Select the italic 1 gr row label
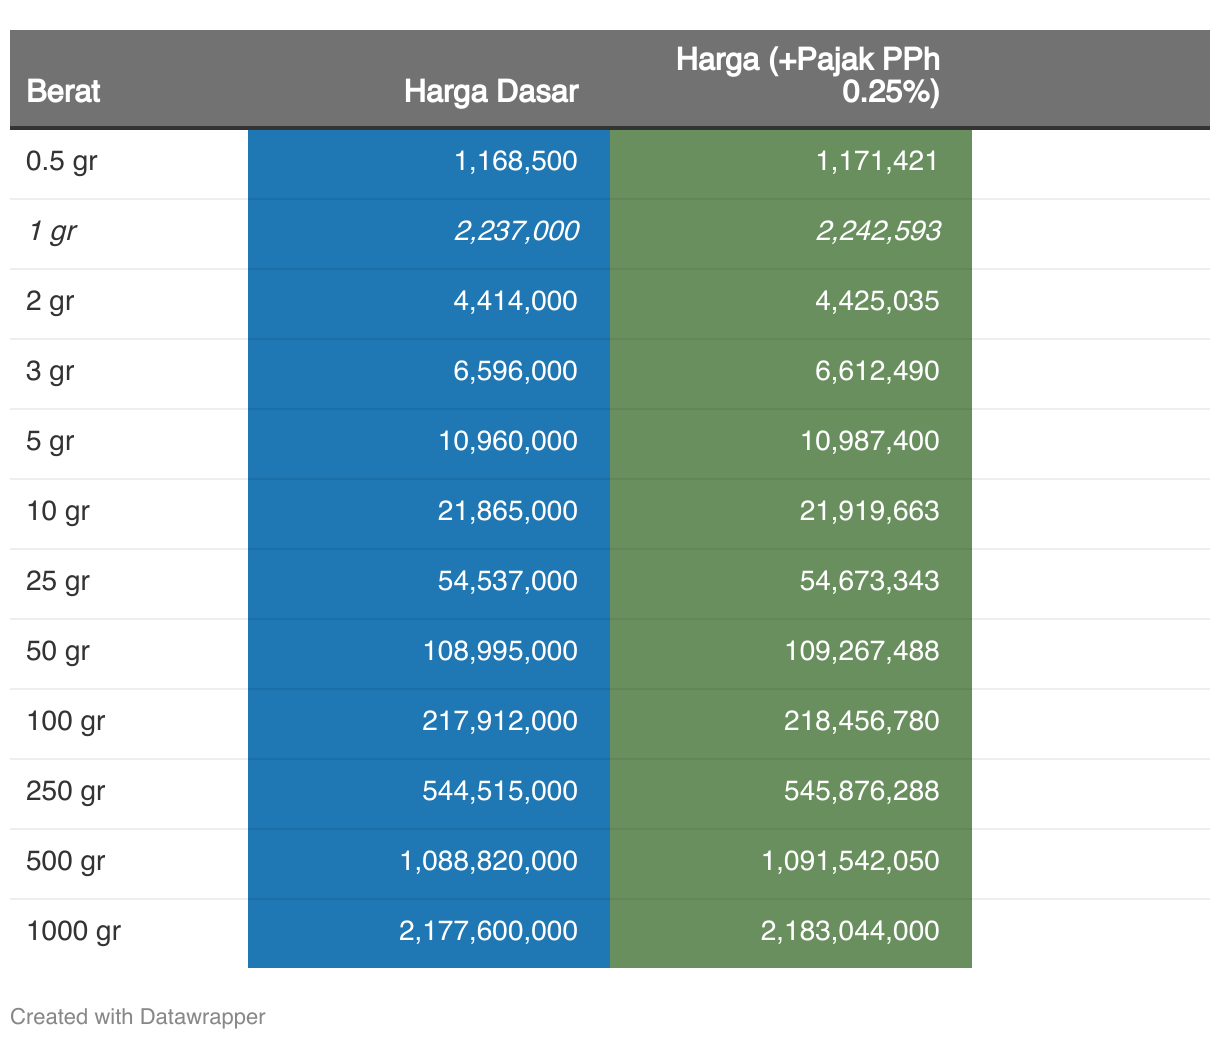 51,231
